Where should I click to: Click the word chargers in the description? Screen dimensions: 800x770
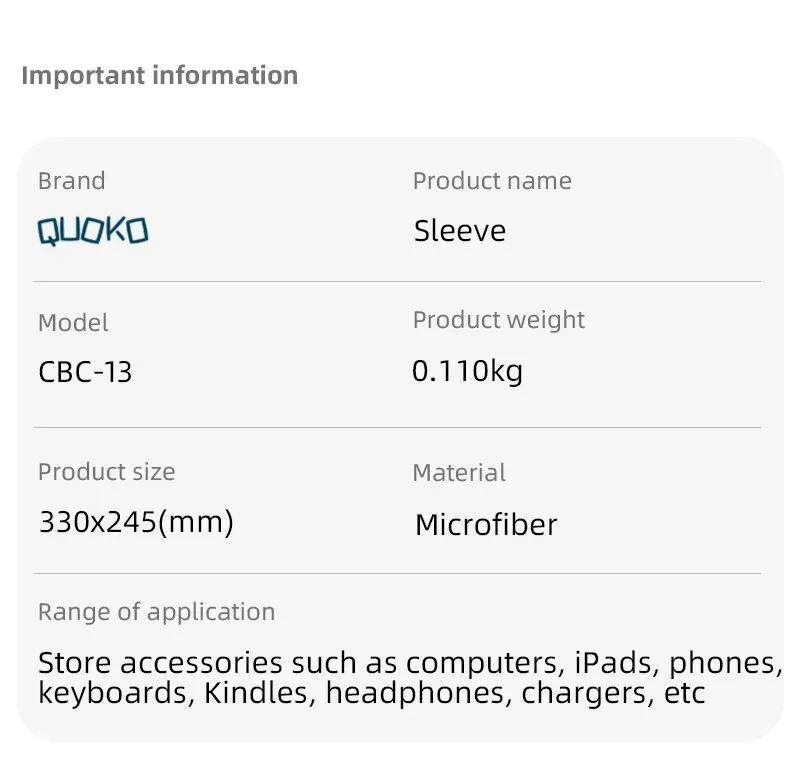coord(589,693)
